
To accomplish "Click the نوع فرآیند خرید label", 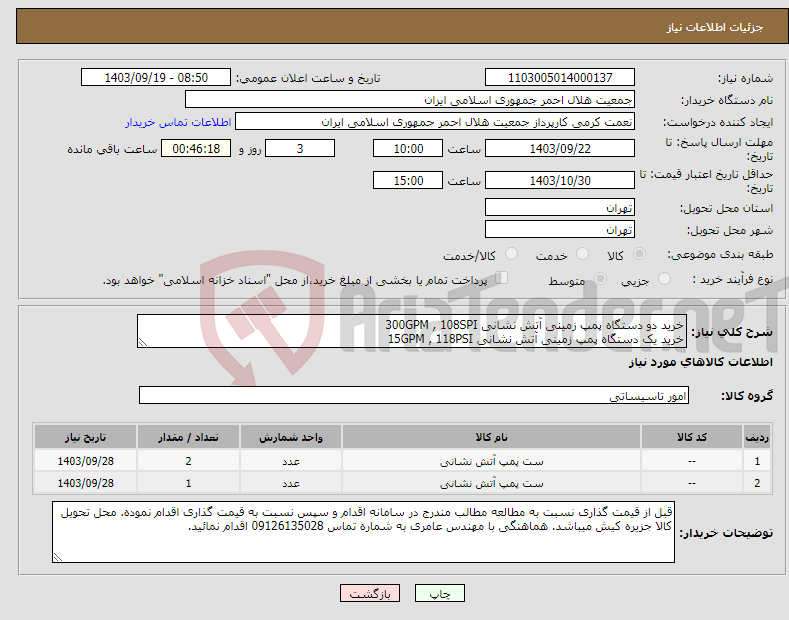I will [733, 279].
